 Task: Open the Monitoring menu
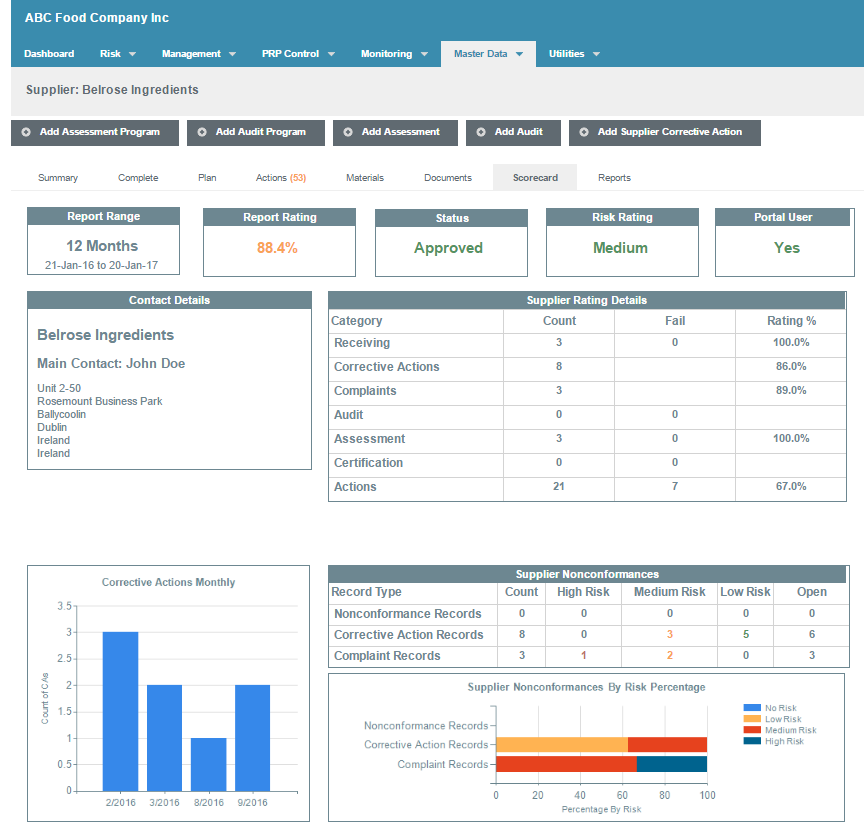pos(386,53)
